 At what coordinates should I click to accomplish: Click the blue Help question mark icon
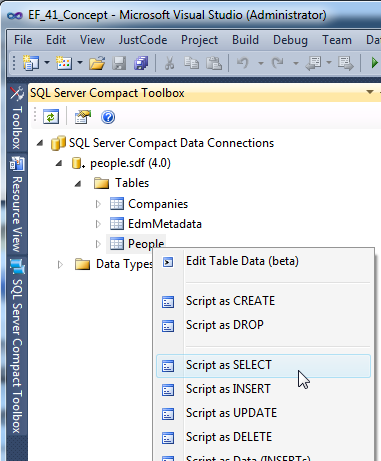(108, 117)
